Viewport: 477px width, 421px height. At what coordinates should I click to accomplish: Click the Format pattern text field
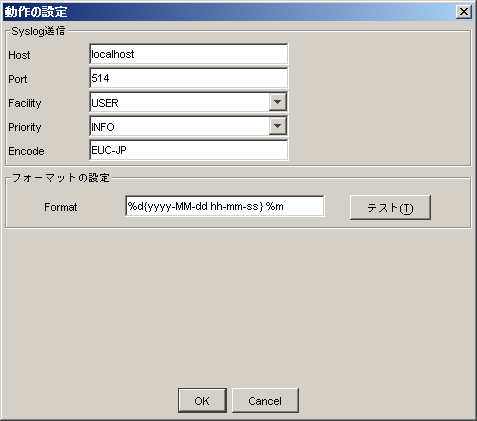tap(225, 206)
